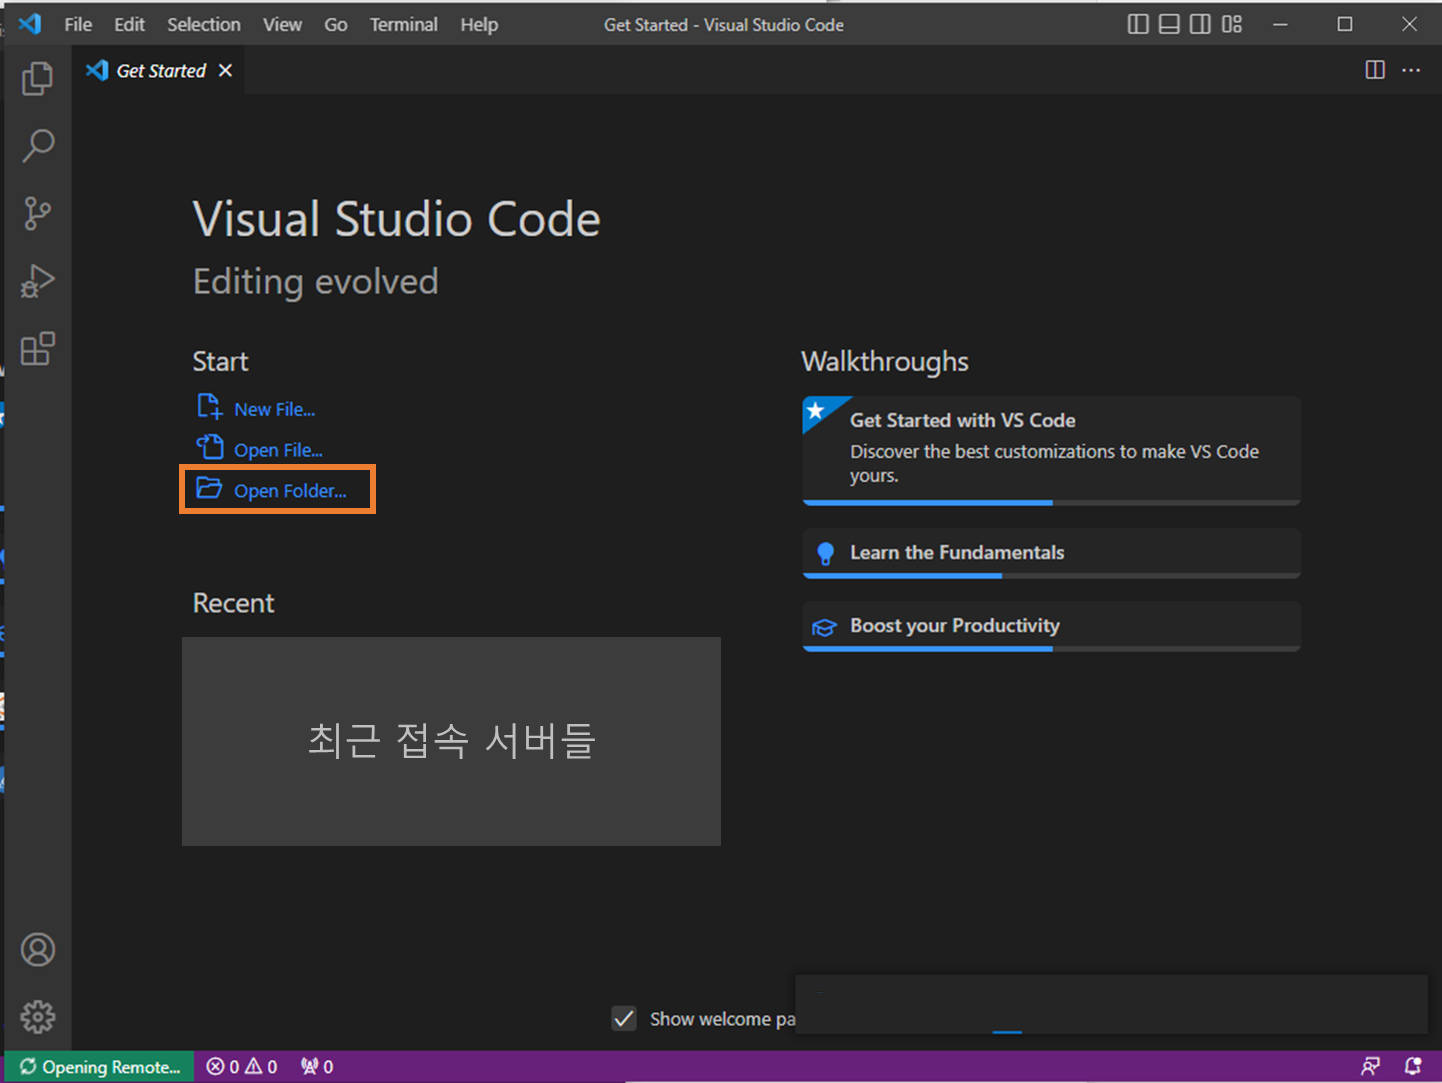Click the Walkthroughs heading text

885,361
